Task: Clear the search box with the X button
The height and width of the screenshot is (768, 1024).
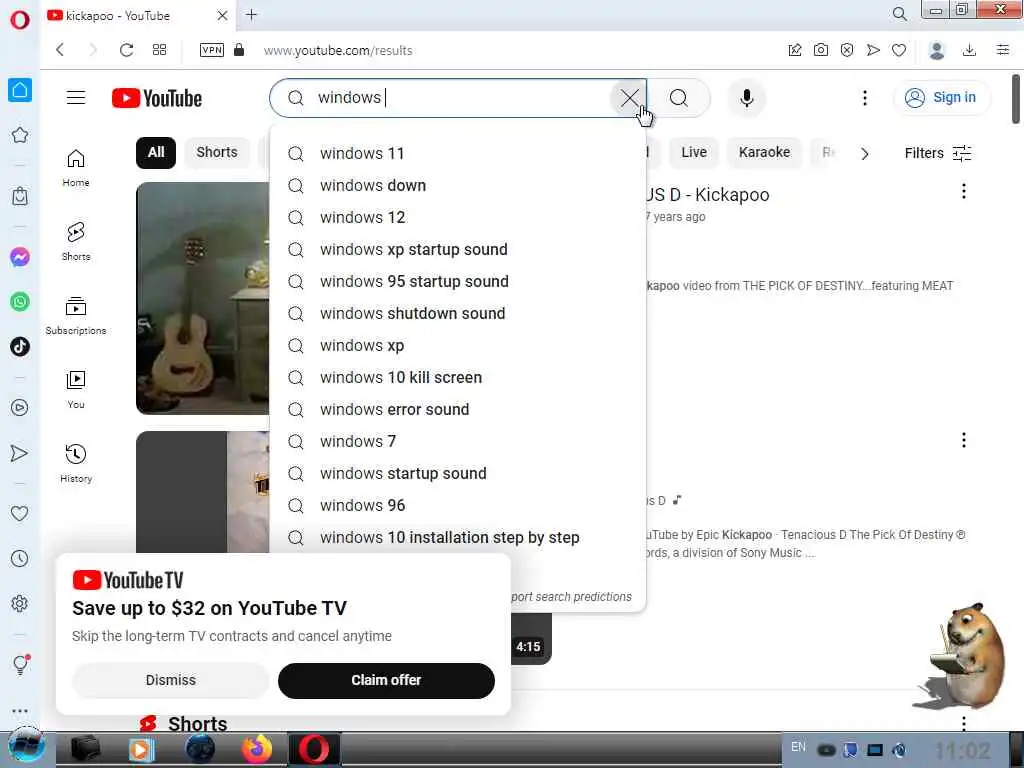Action: point(630,98)
